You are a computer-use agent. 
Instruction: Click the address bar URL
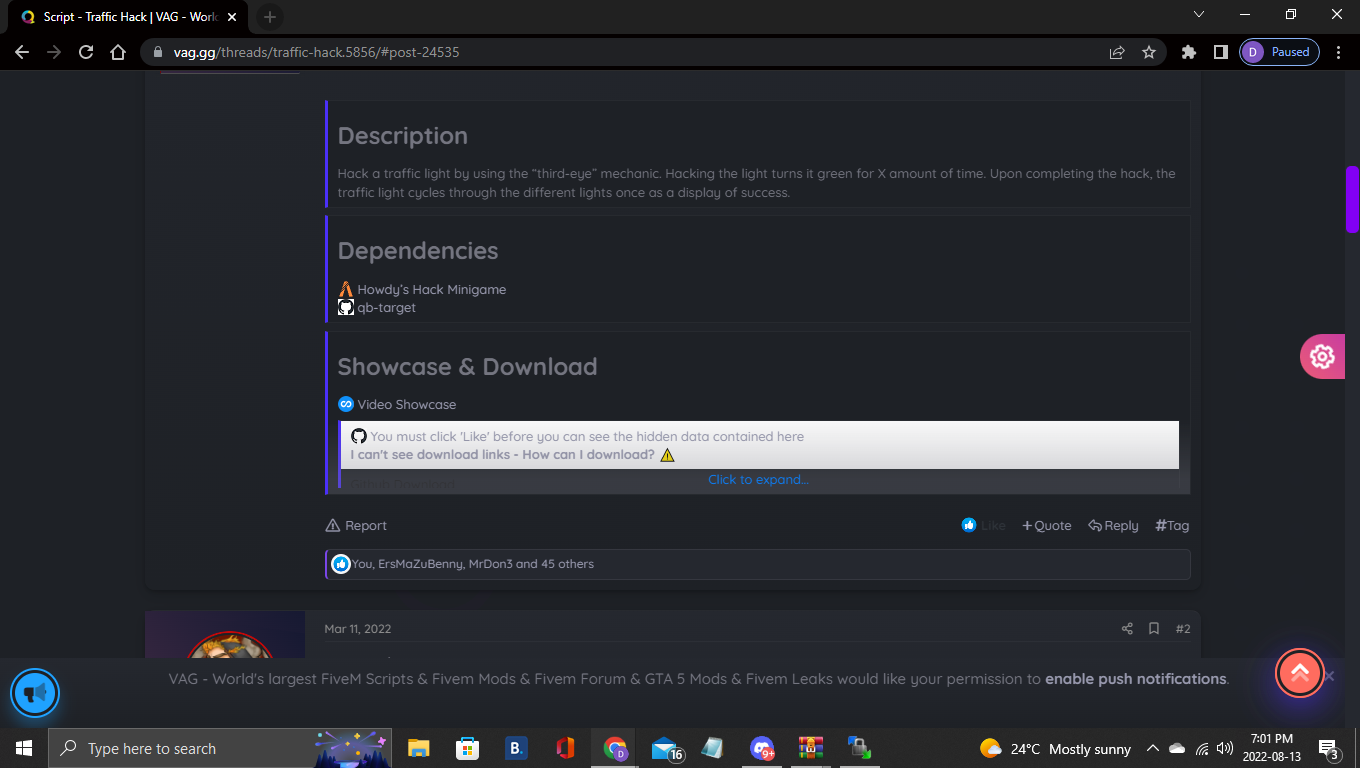[x=316, y=52]
